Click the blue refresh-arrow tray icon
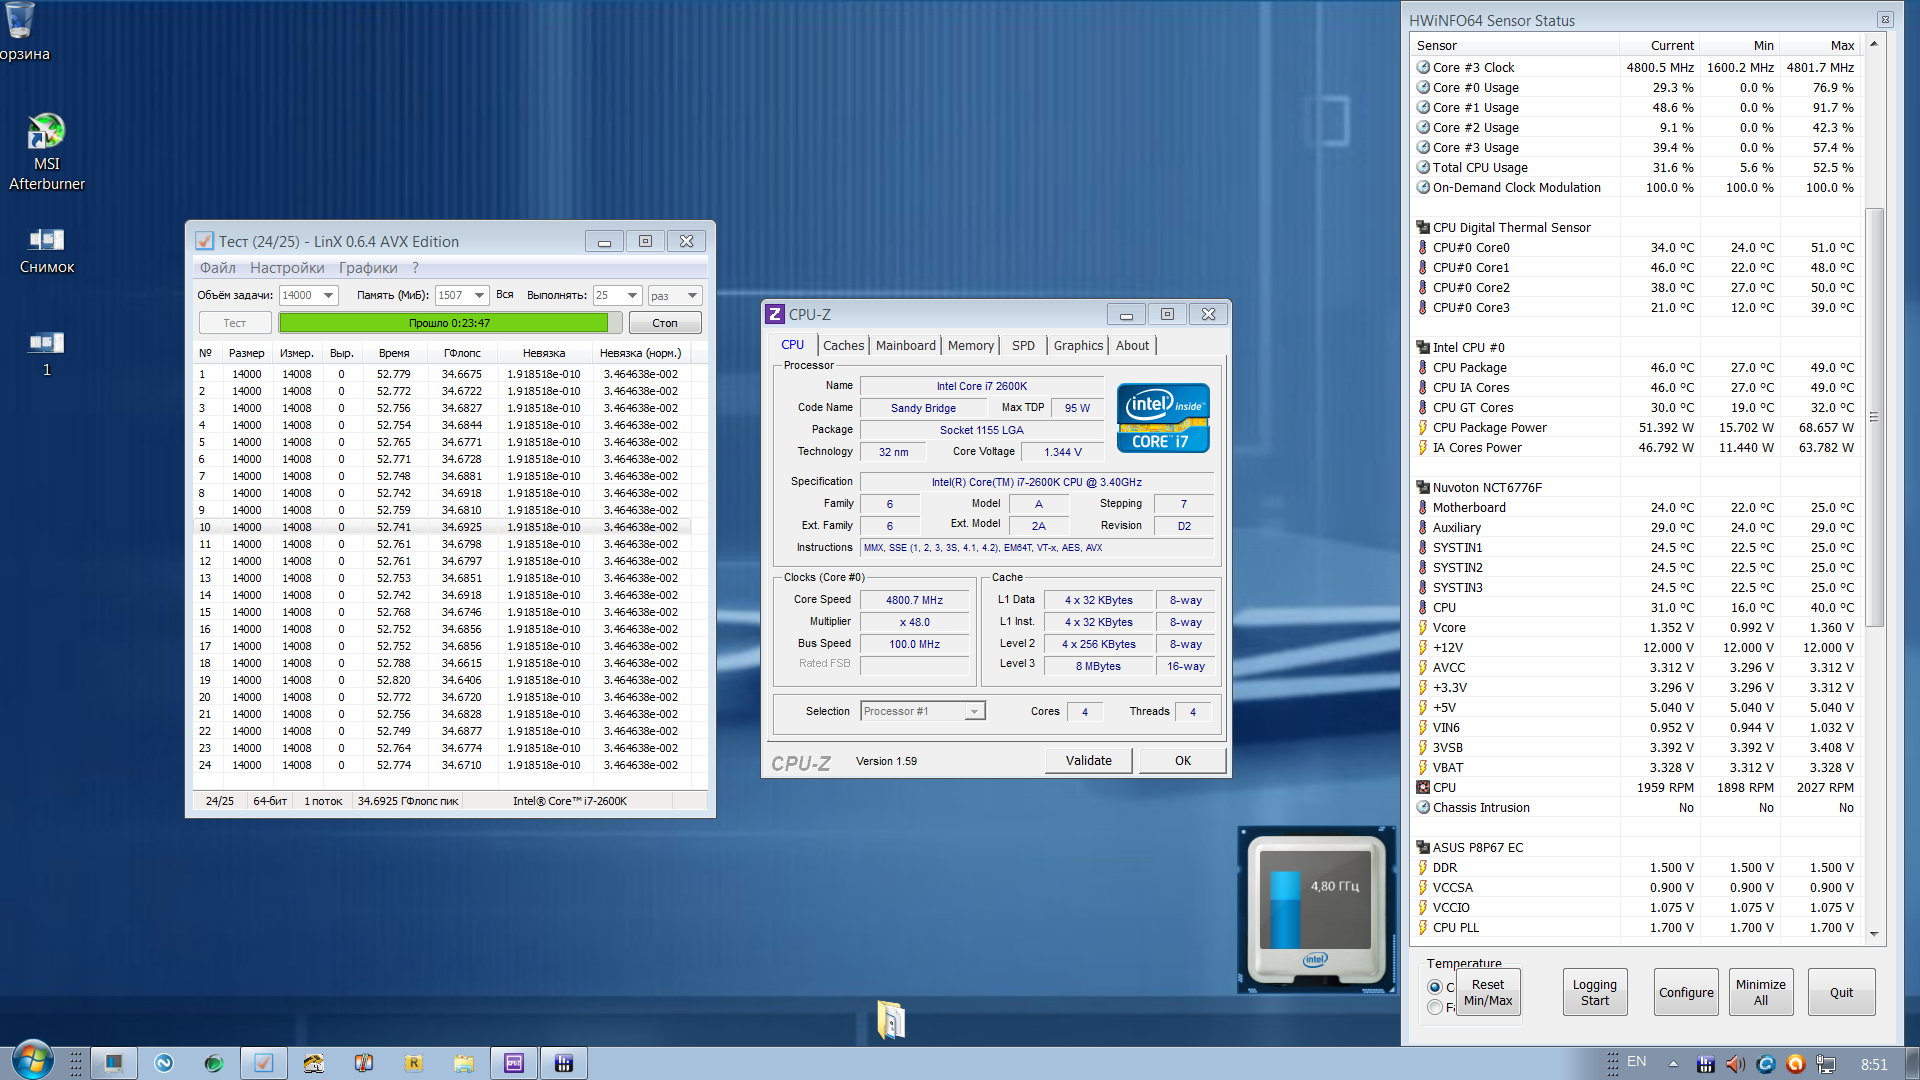The height and width of the screenshot is (1080, 1920). pyautogui.click(x=1766, y=1064)
